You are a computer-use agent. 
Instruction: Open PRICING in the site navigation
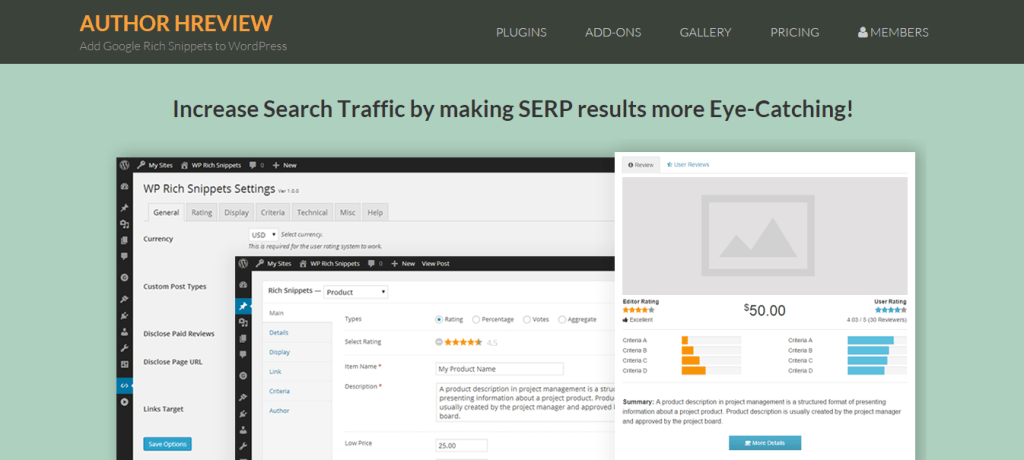pos(795,32)
